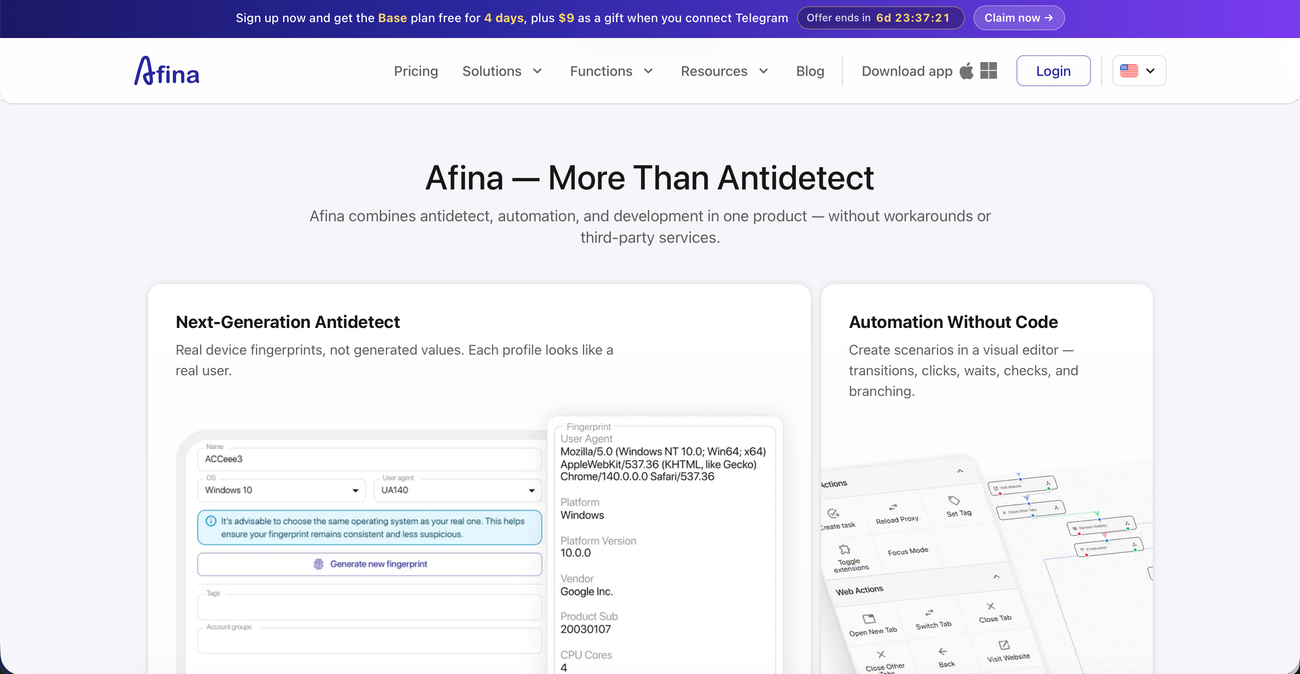This screenshot has height=674, width=1300.
Task: Click the Toggle extensions puzzle icon
Action: click(x=845, y=549)
